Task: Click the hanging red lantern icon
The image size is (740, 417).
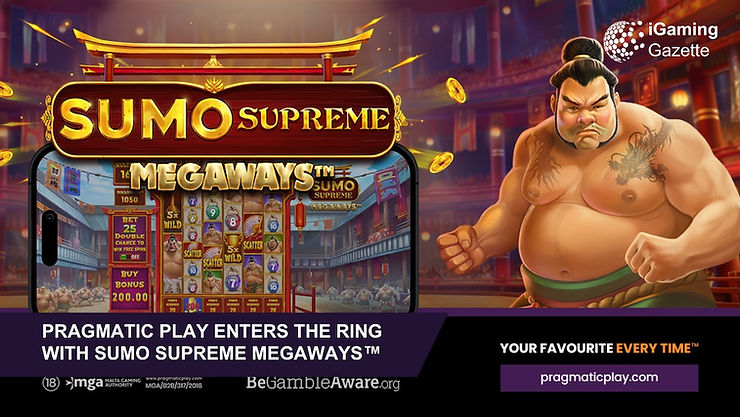Action: 300,215
